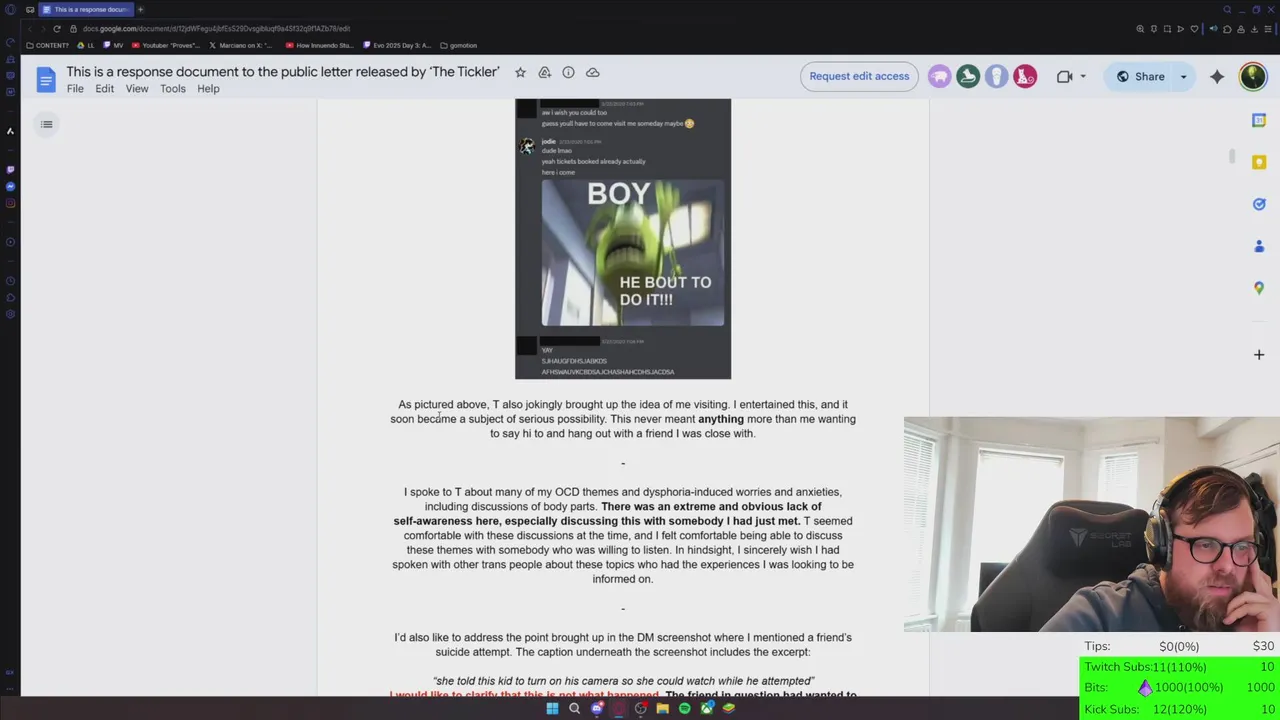Viewport: 1280px width, 720px height.
Task: Open Spotify from the taskbar
Action: [684, 708]
